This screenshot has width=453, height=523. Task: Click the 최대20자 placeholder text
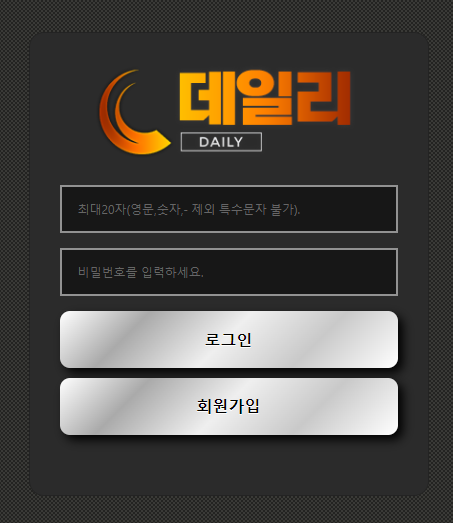pyautogui.click(x=189, y=209)
